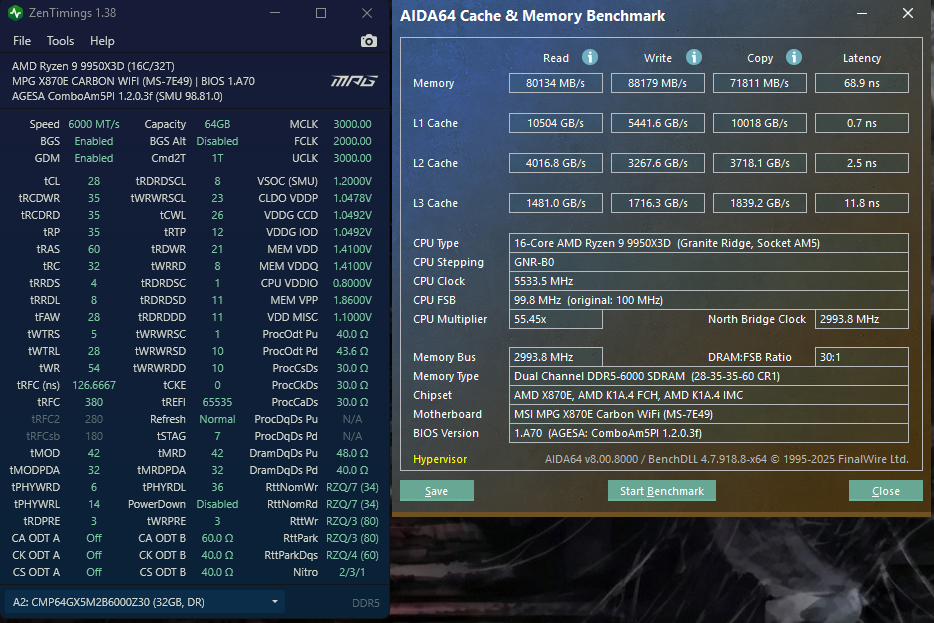Minimize the ZenTimings window
The width and height of the screenshot is (934, 623).
click(x=275, y=13)
